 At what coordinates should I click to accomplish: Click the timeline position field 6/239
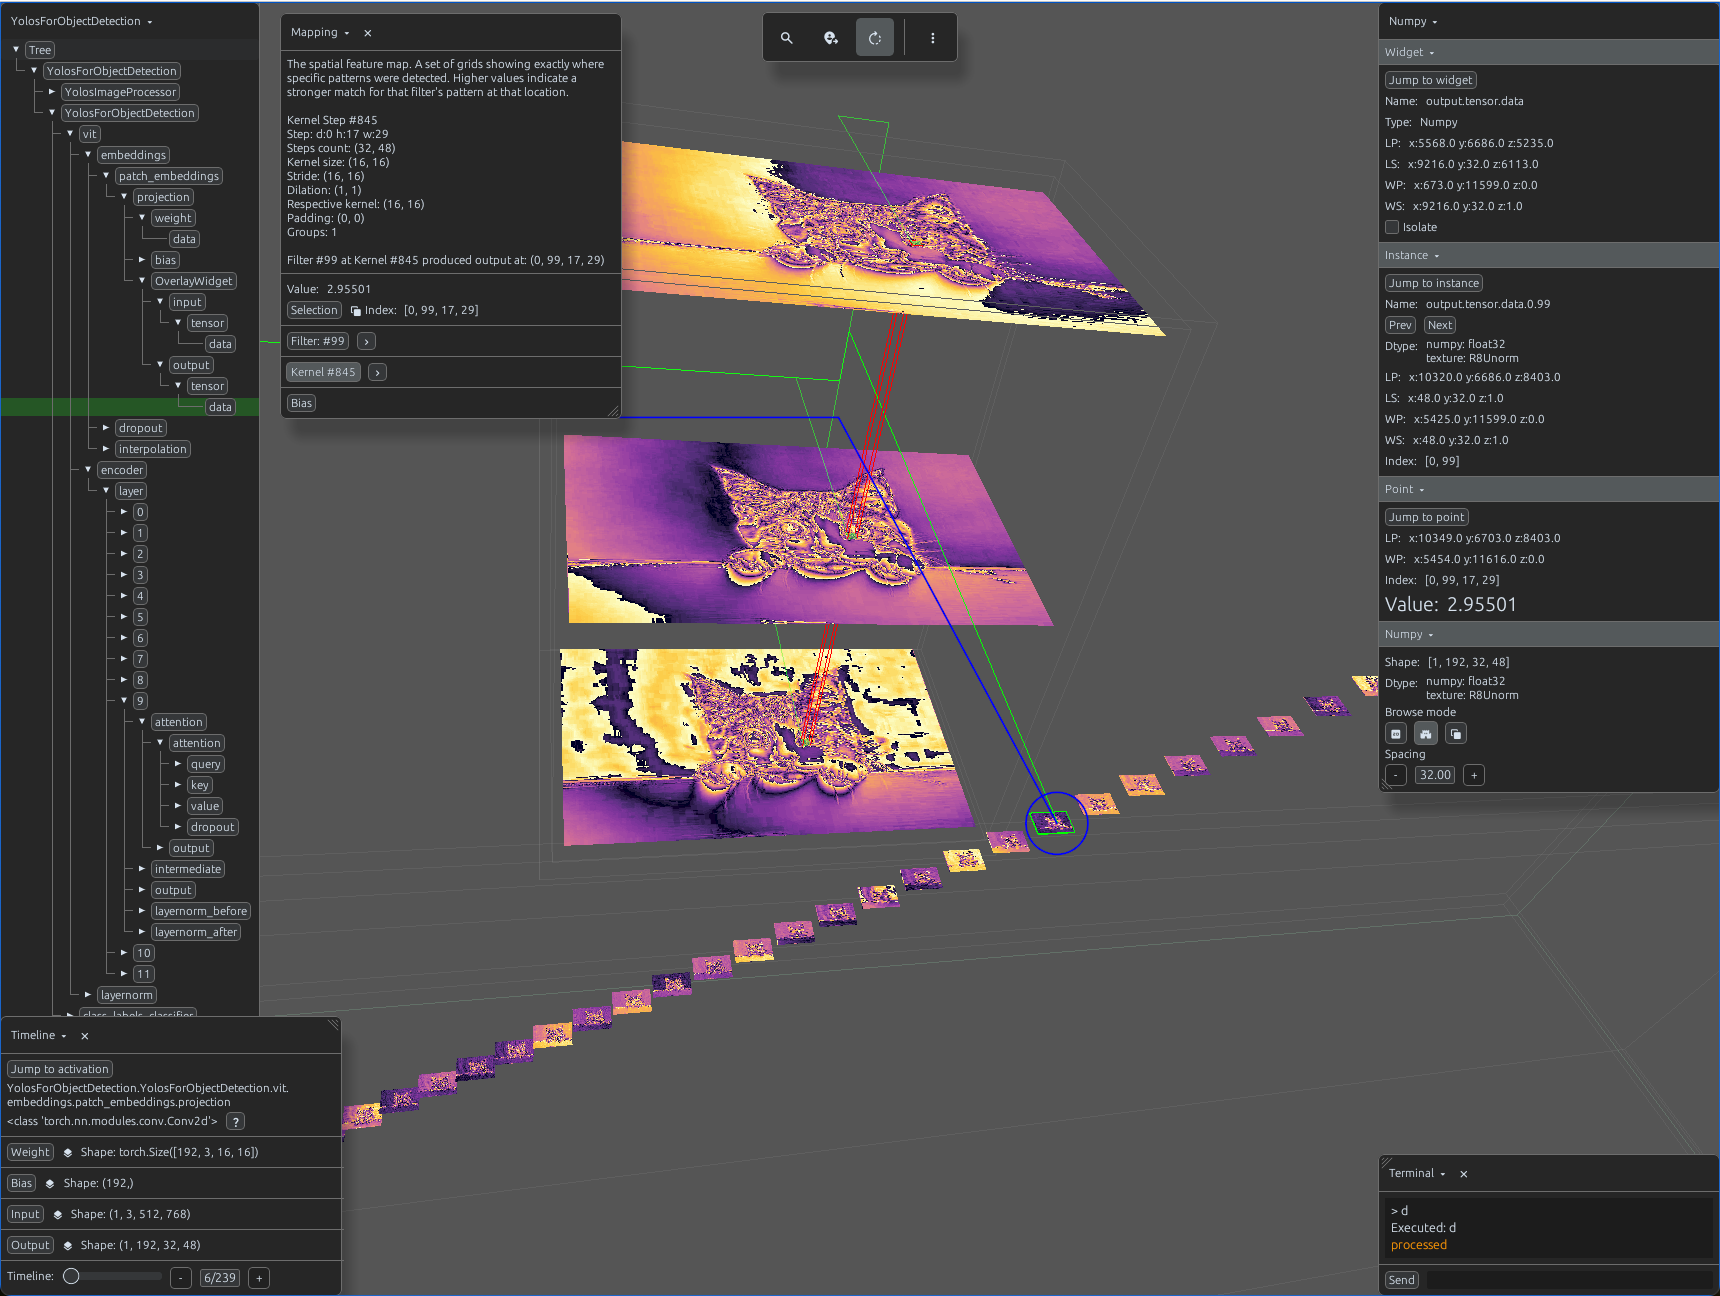(220, 1278)
